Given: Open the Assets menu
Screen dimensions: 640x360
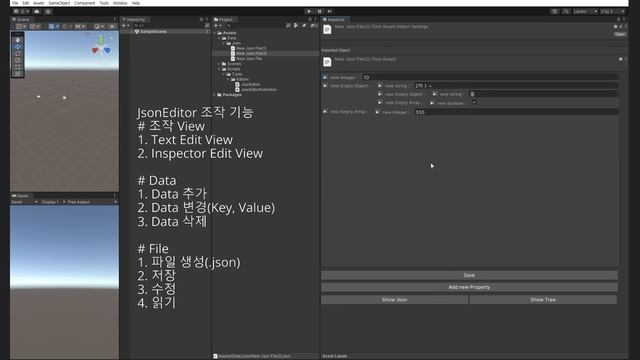Looking at the screenshot, I should [x=38, y=3].
